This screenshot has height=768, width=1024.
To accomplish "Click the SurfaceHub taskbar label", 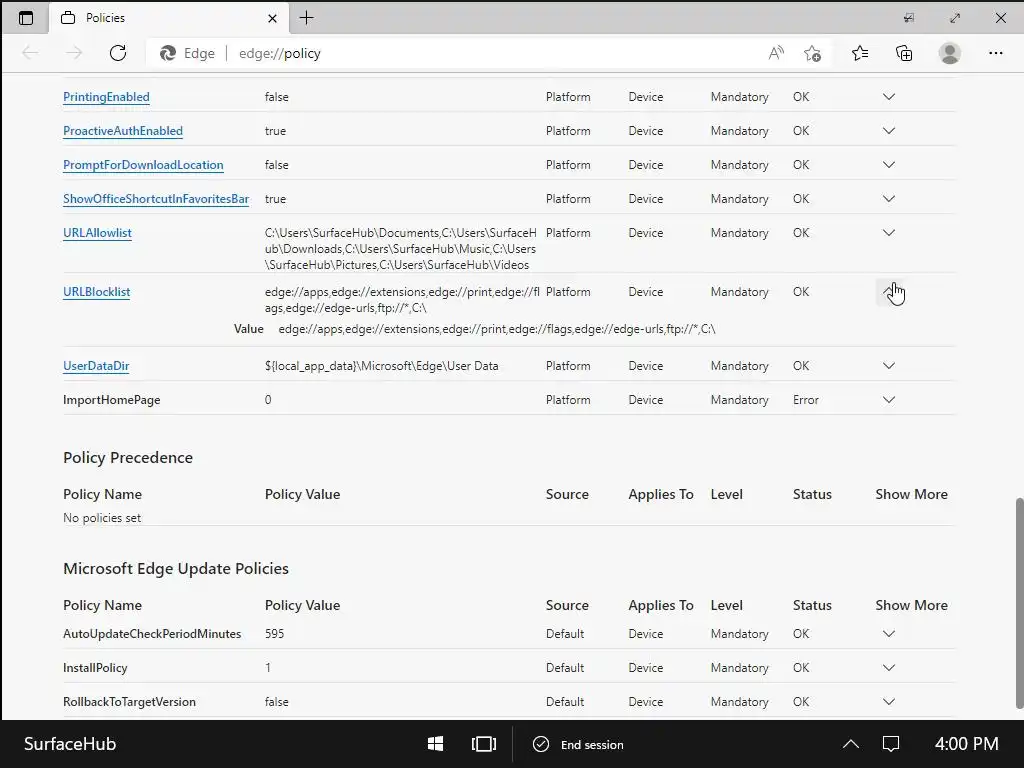I will (70, 744).
